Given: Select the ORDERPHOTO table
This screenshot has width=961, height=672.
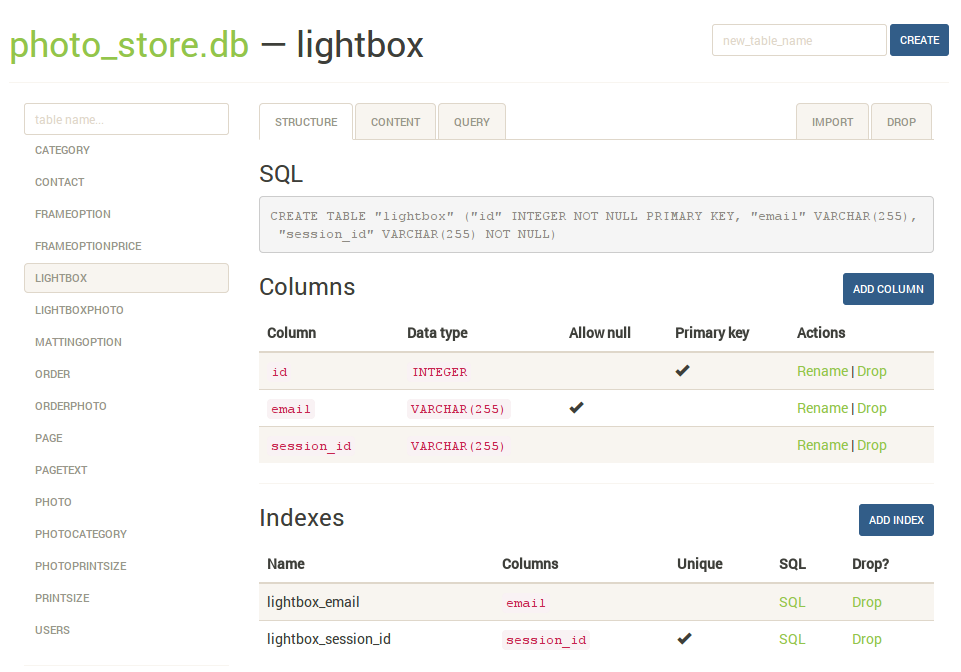Looking at the screenshot, I should click(69, 406).
